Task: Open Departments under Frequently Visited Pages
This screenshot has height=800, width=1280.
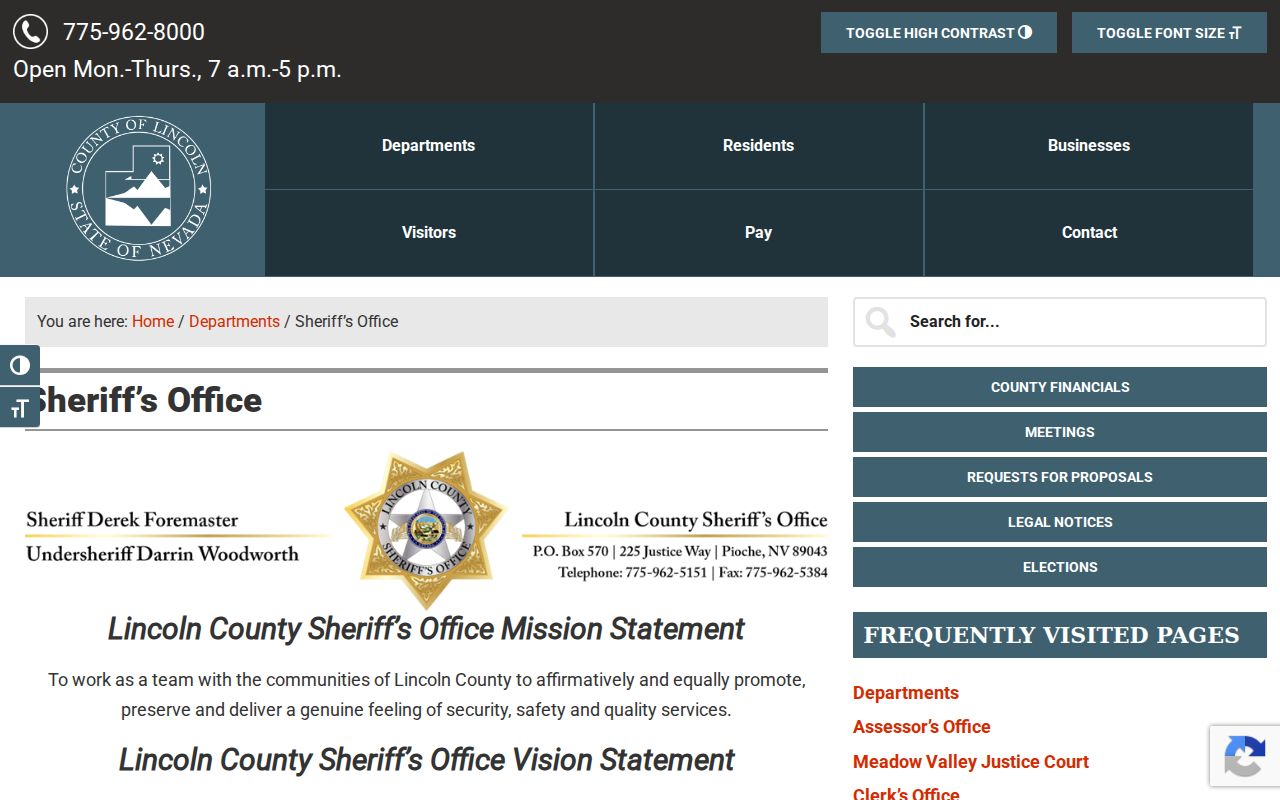Action: click(906, 693)
